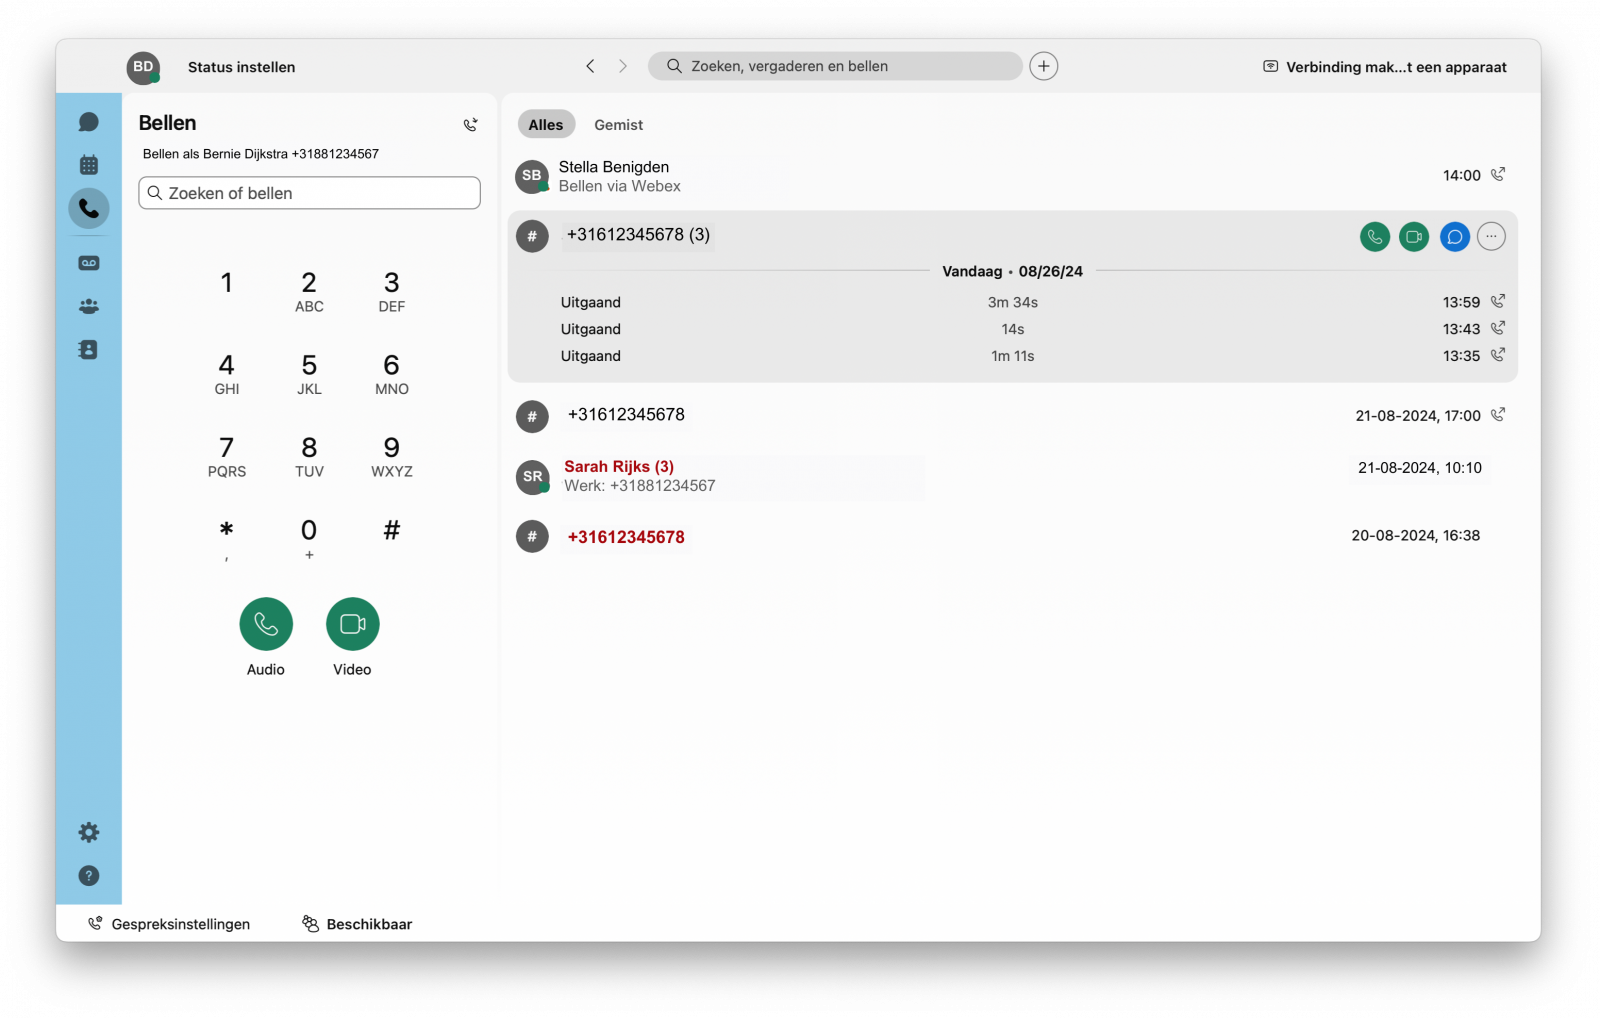Open the Voicemail icon in sidebar
The width and height of the screenshot is (1600, 1018).
[88, 263]
